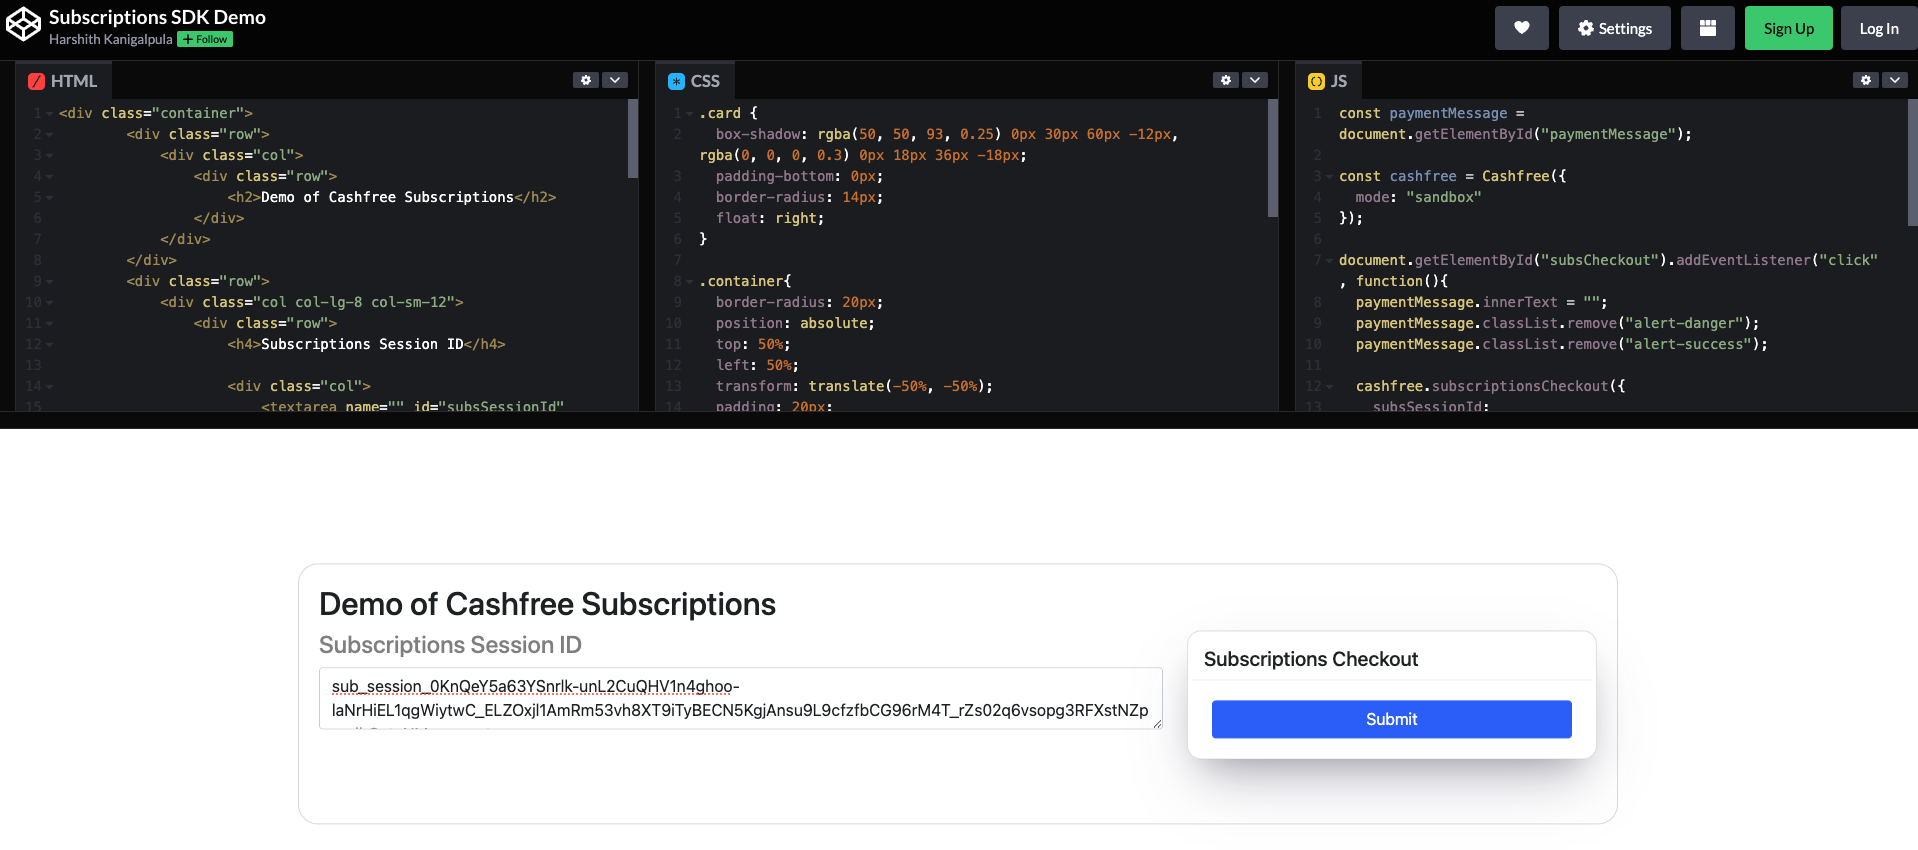
Task: Click the CSS editor scrollbar
Action: click(x=1273, y=157)
